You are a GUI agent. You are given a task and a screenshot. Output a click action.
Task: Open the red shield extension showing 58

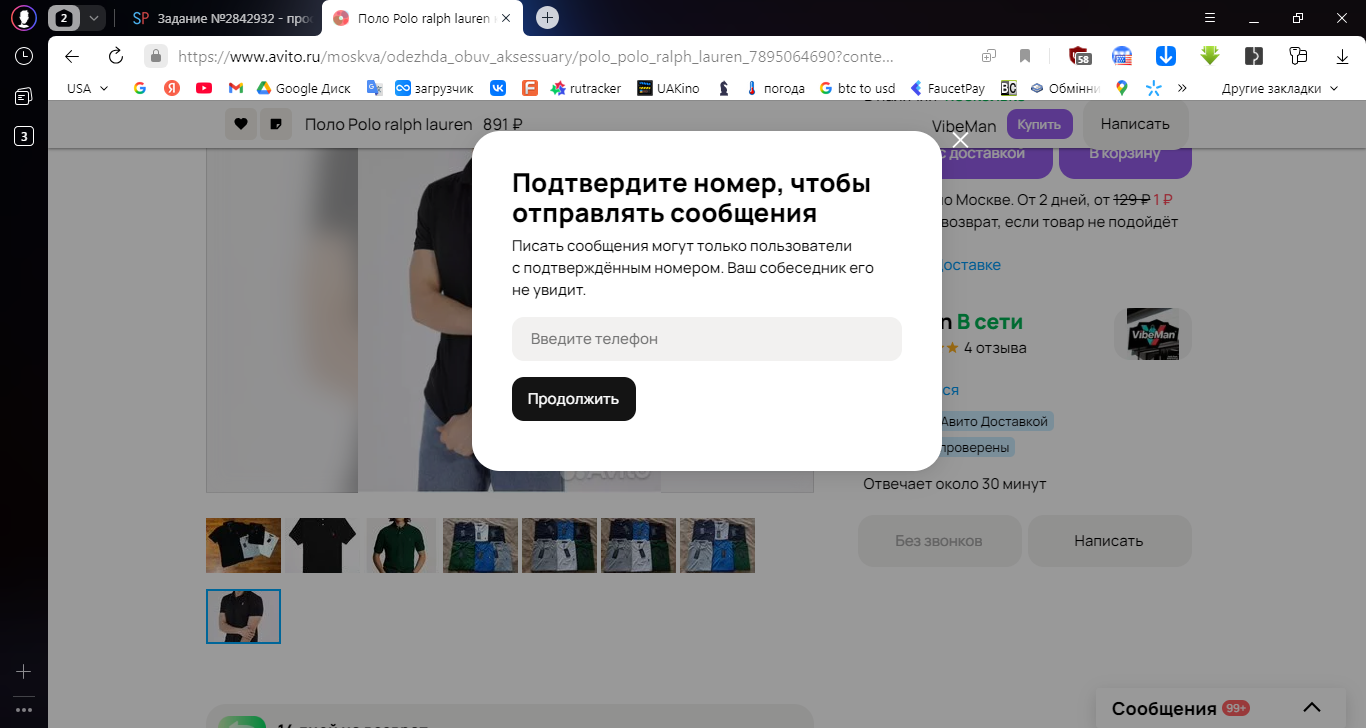[x=1079, y=56]
